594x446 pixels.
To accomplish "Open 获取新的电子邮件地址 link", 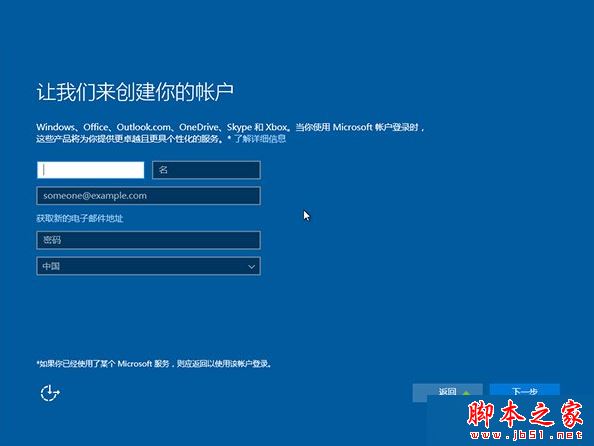I will [80, 218].
